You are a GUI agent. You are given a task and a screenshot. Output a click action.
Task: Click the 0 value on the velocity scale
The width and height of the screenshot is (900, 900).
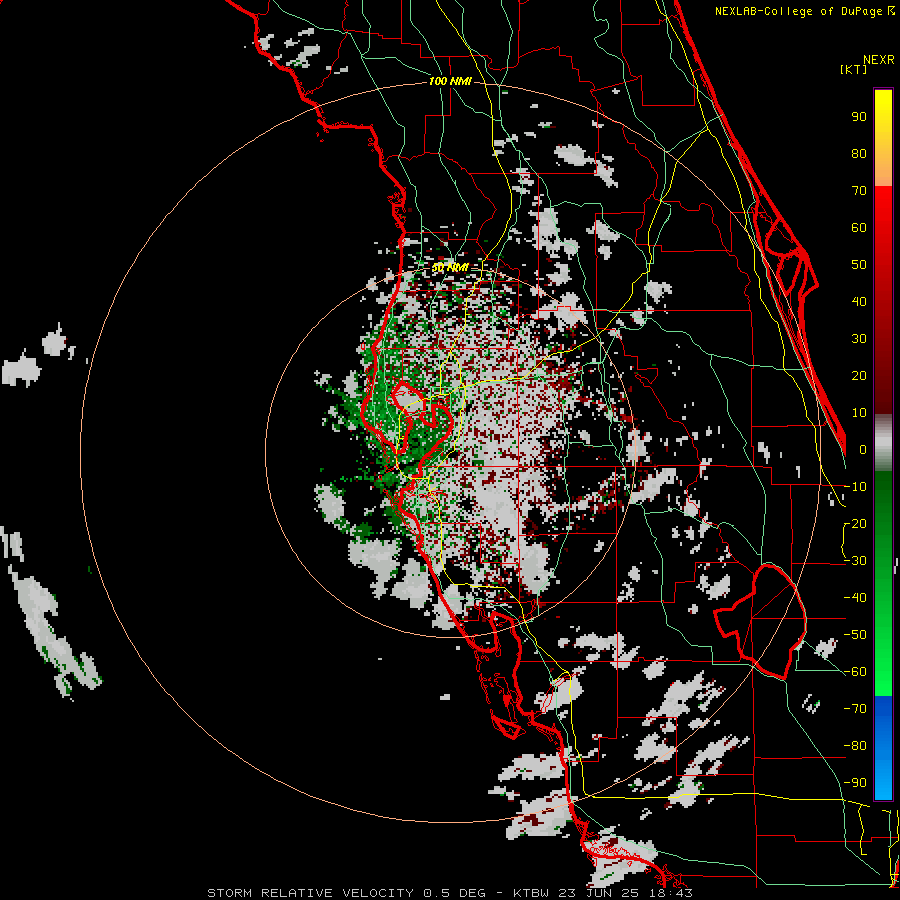(863, 449)
